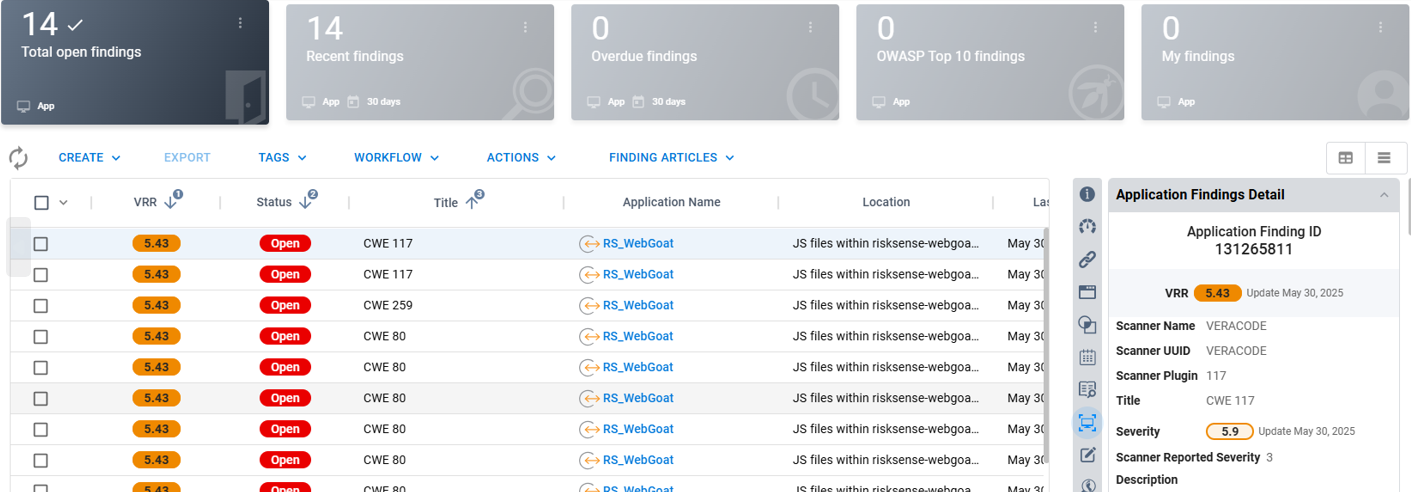The height and width of the screenshot is (492, 1411).
Task: Click the Status column sort arrow
Action: pyautogui.click(x=305, y=201)
